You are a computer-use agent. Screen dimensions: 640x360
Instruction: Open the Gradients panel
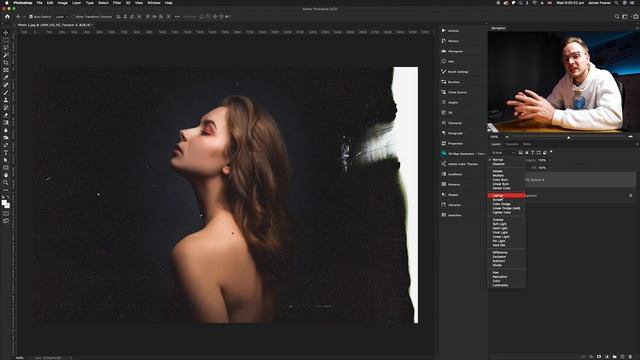(x=451, y=174)
